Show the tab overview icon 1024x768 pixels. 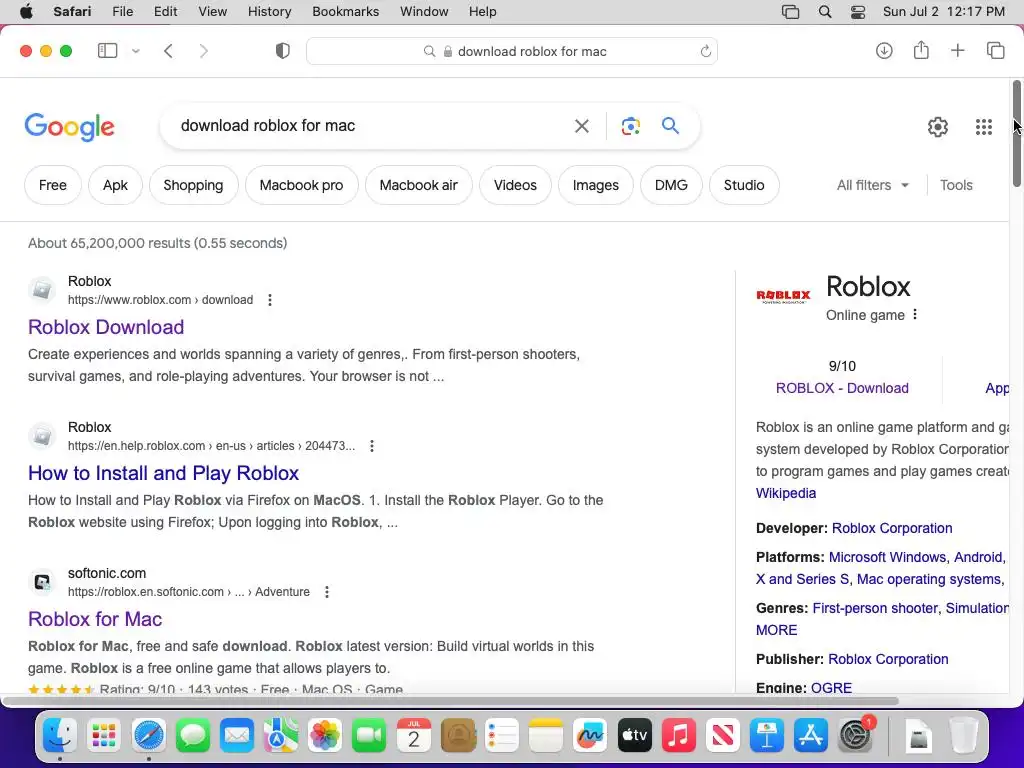(995, 50)
